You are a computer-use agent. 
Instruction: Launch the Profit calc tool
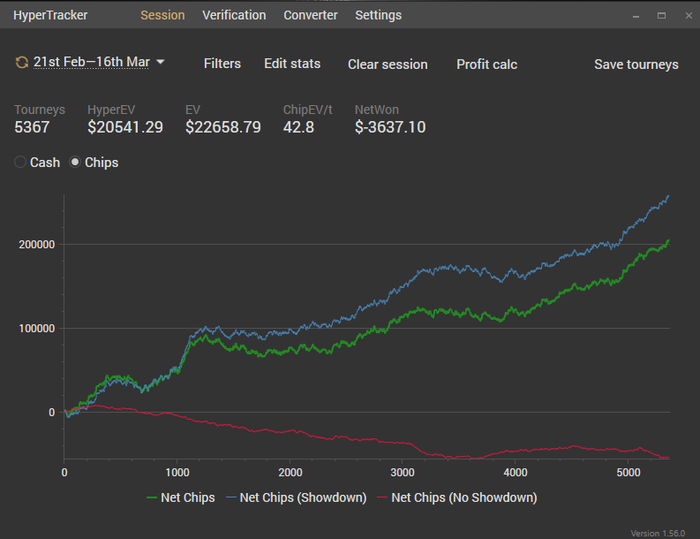click(487, 64)
